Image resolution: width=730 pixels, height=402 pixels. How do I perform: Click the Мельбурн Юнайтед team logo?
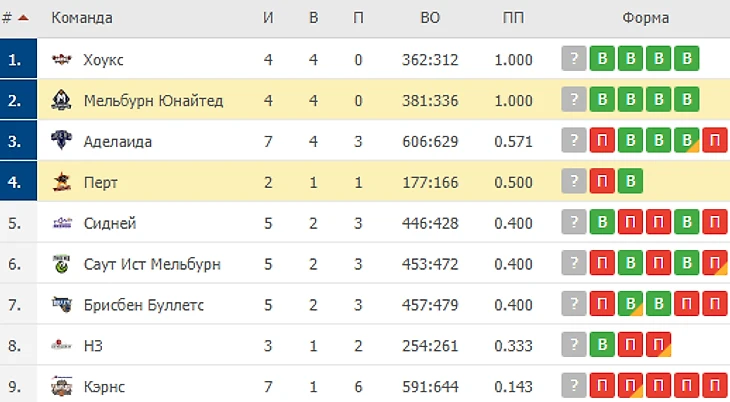62,101
